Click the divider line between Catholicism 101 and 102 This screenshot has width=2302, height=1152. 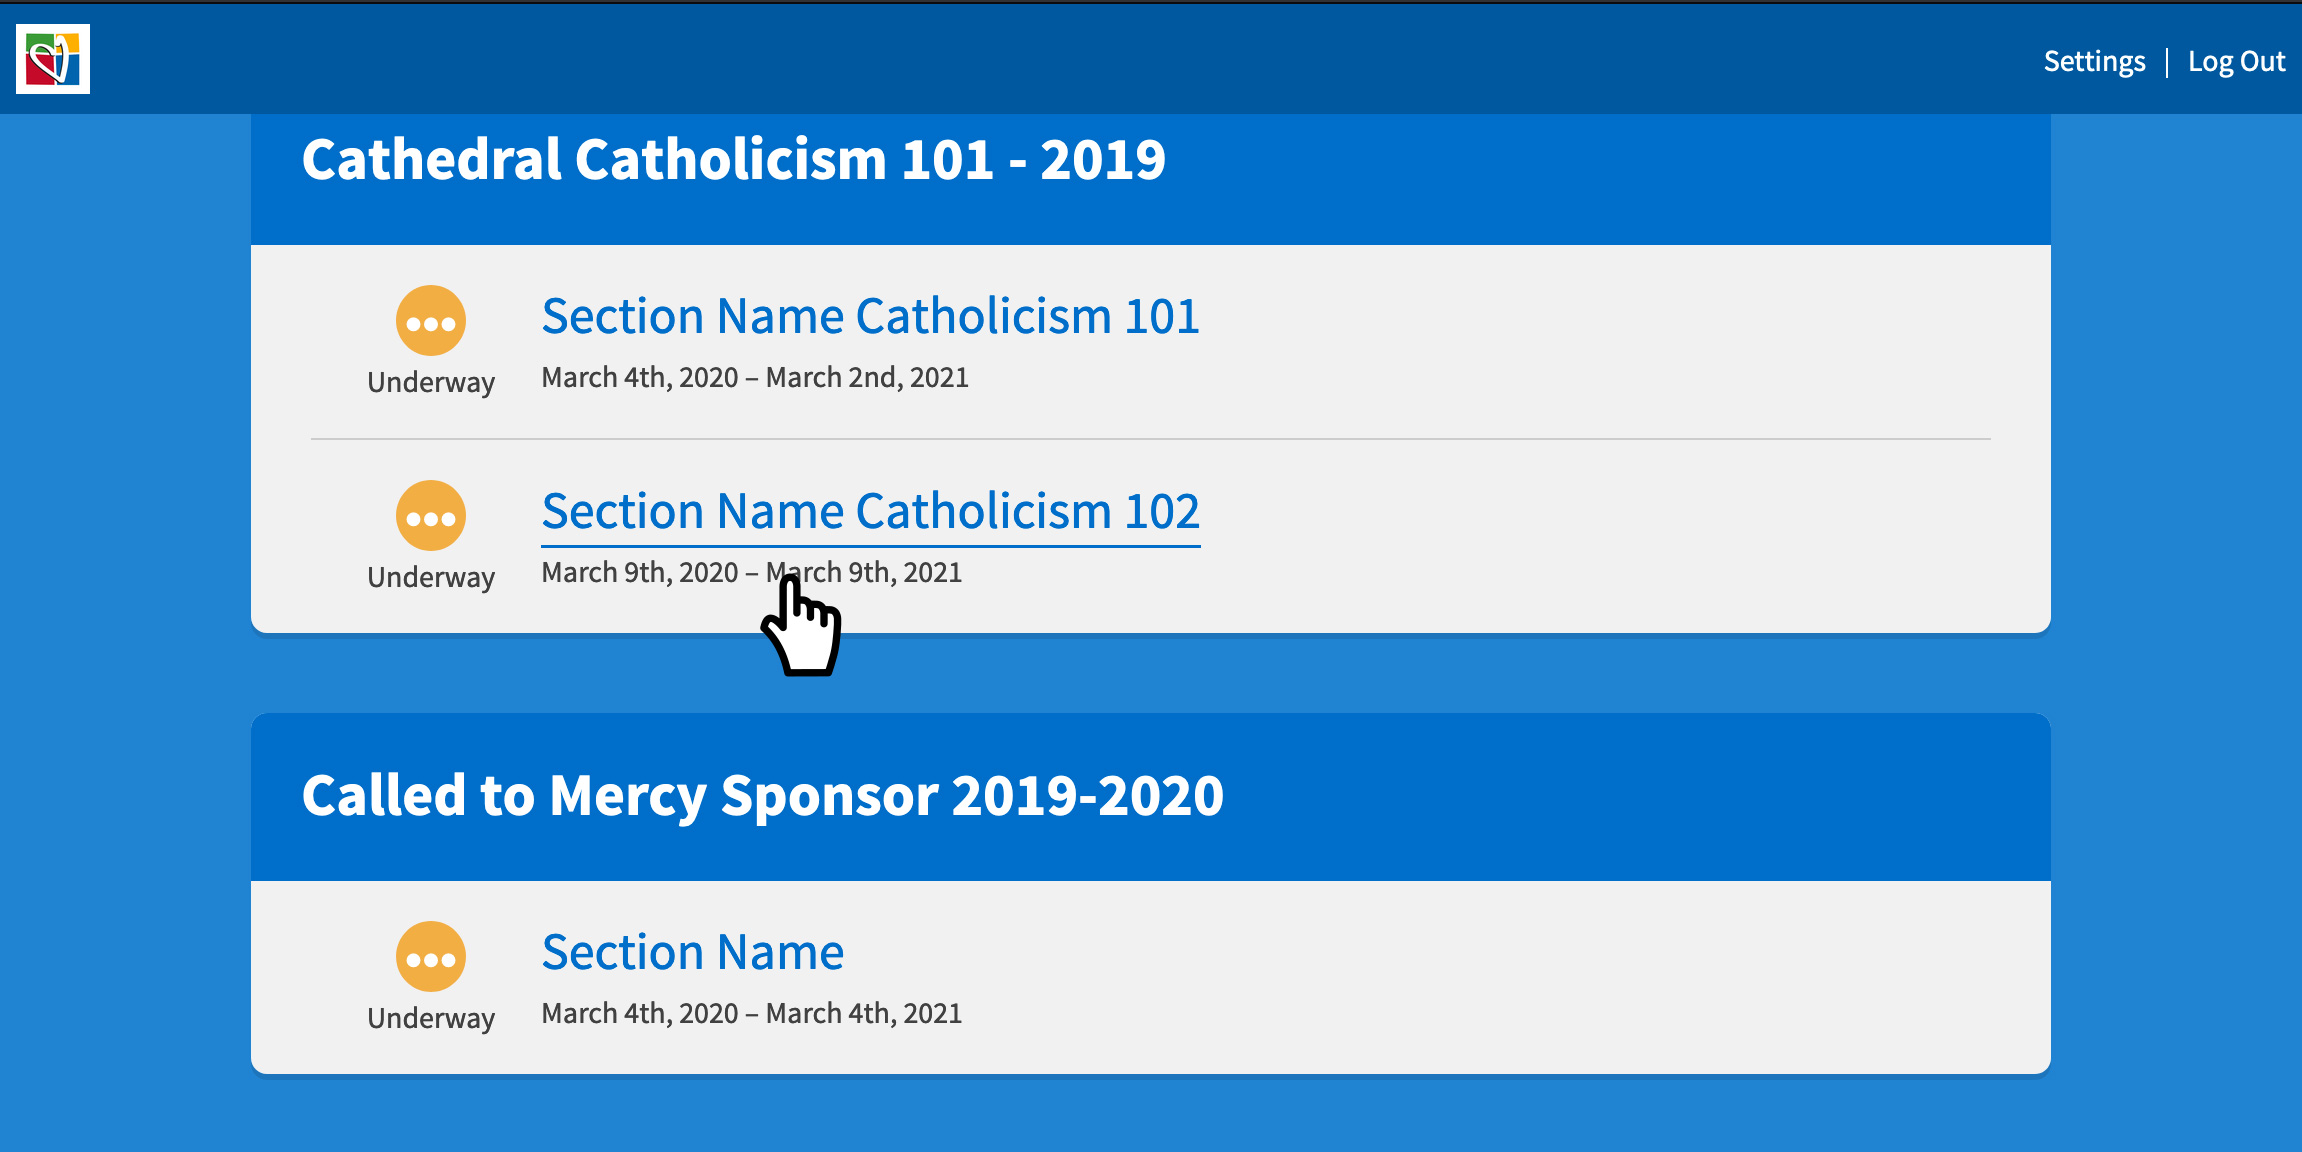click(x=1151, y=439)
